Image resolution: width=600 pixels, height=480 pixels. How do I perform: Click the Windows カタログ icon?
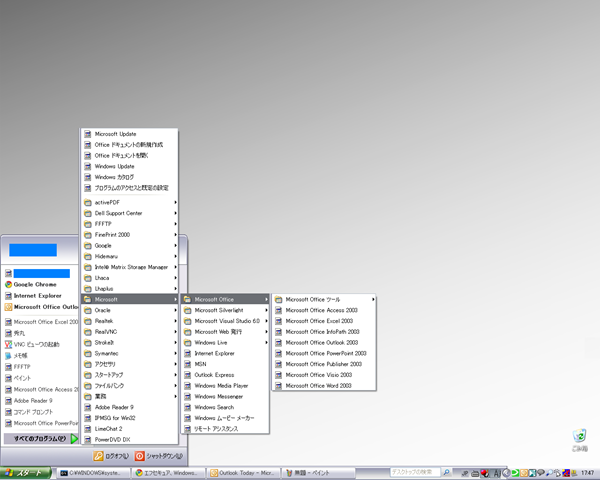tap(88, 177)
